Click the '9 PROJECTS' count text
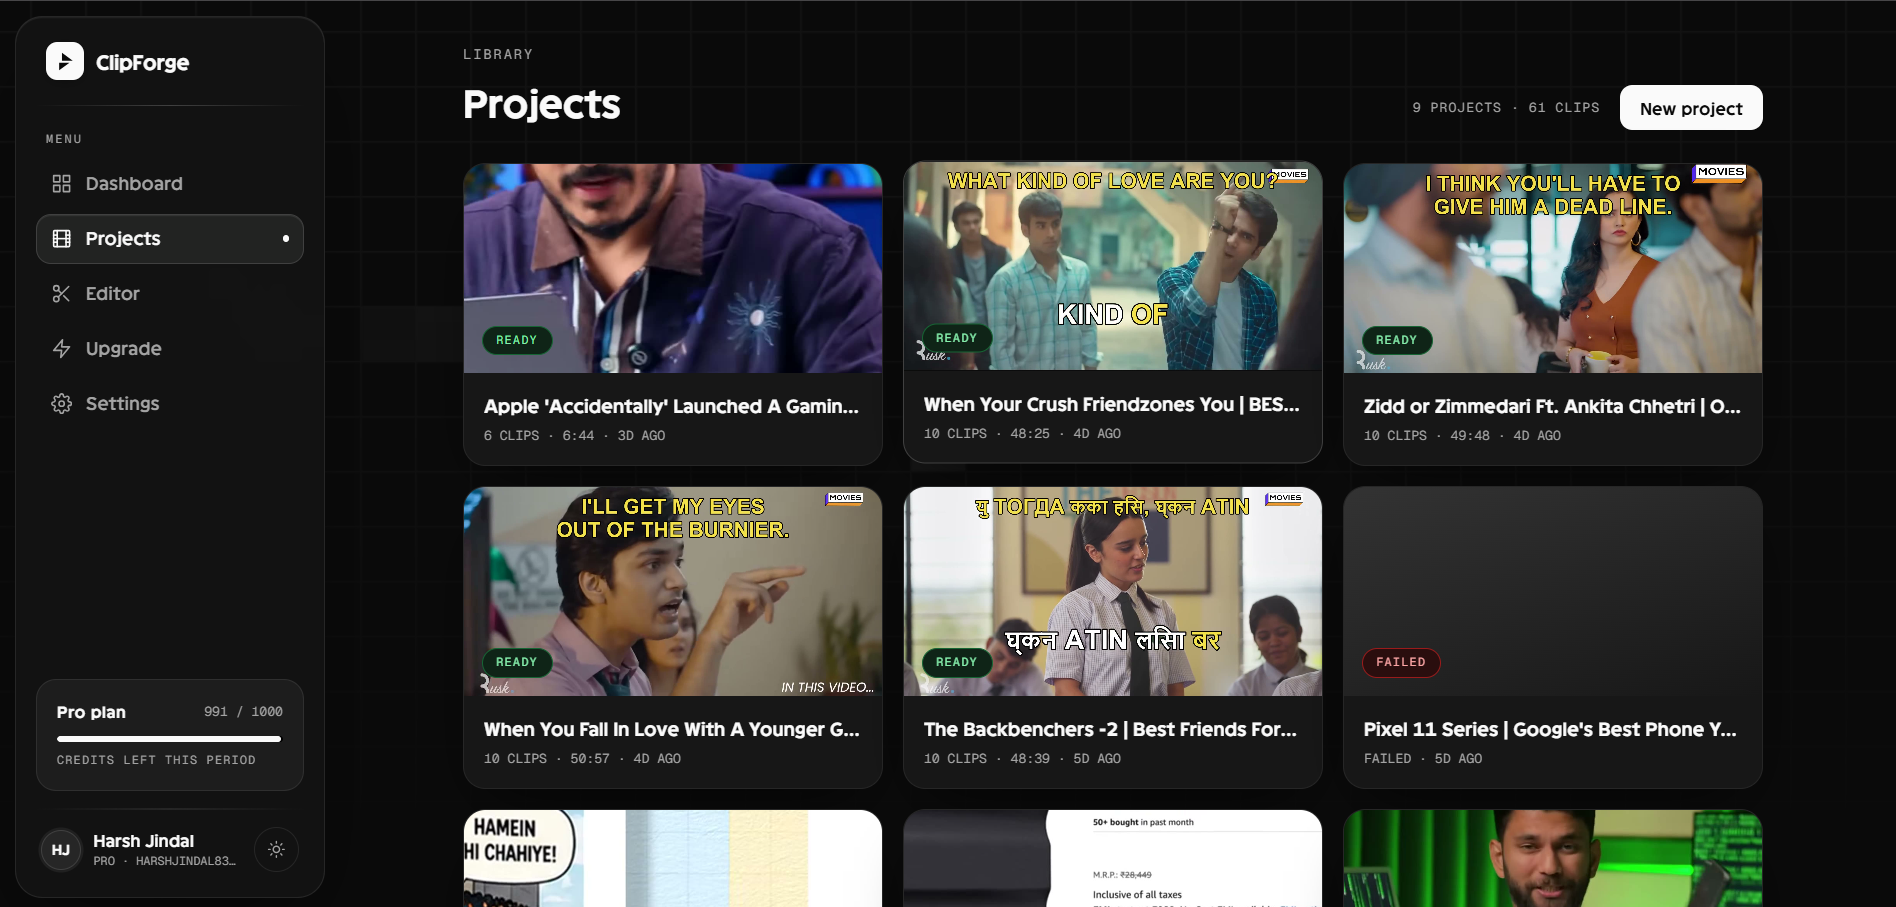Viewport: 1896px width, 907px height. pos(1457,108)
